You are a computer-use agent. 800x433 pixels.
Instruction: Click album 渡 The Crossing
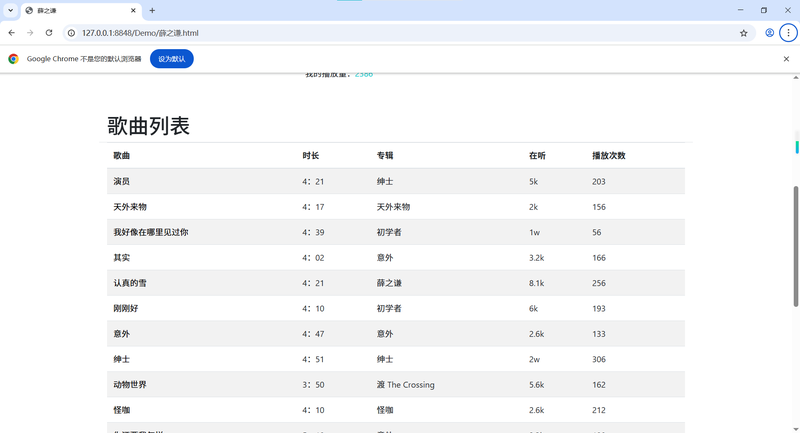406,385
